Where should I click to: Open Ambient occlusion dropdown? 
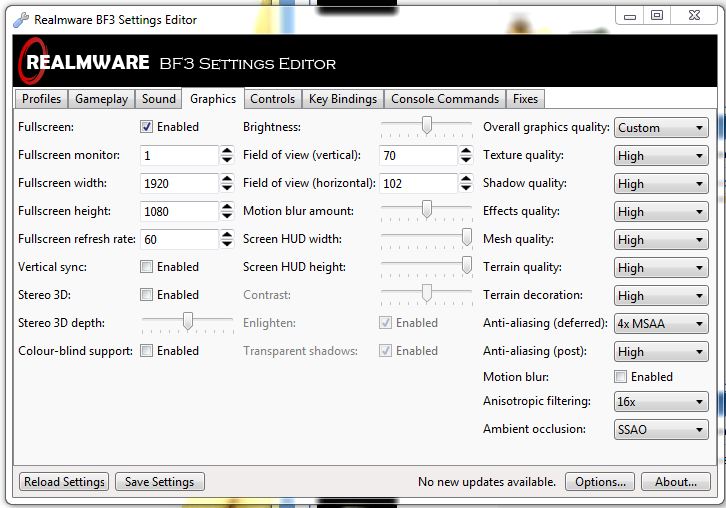click(x=661, y=429)
